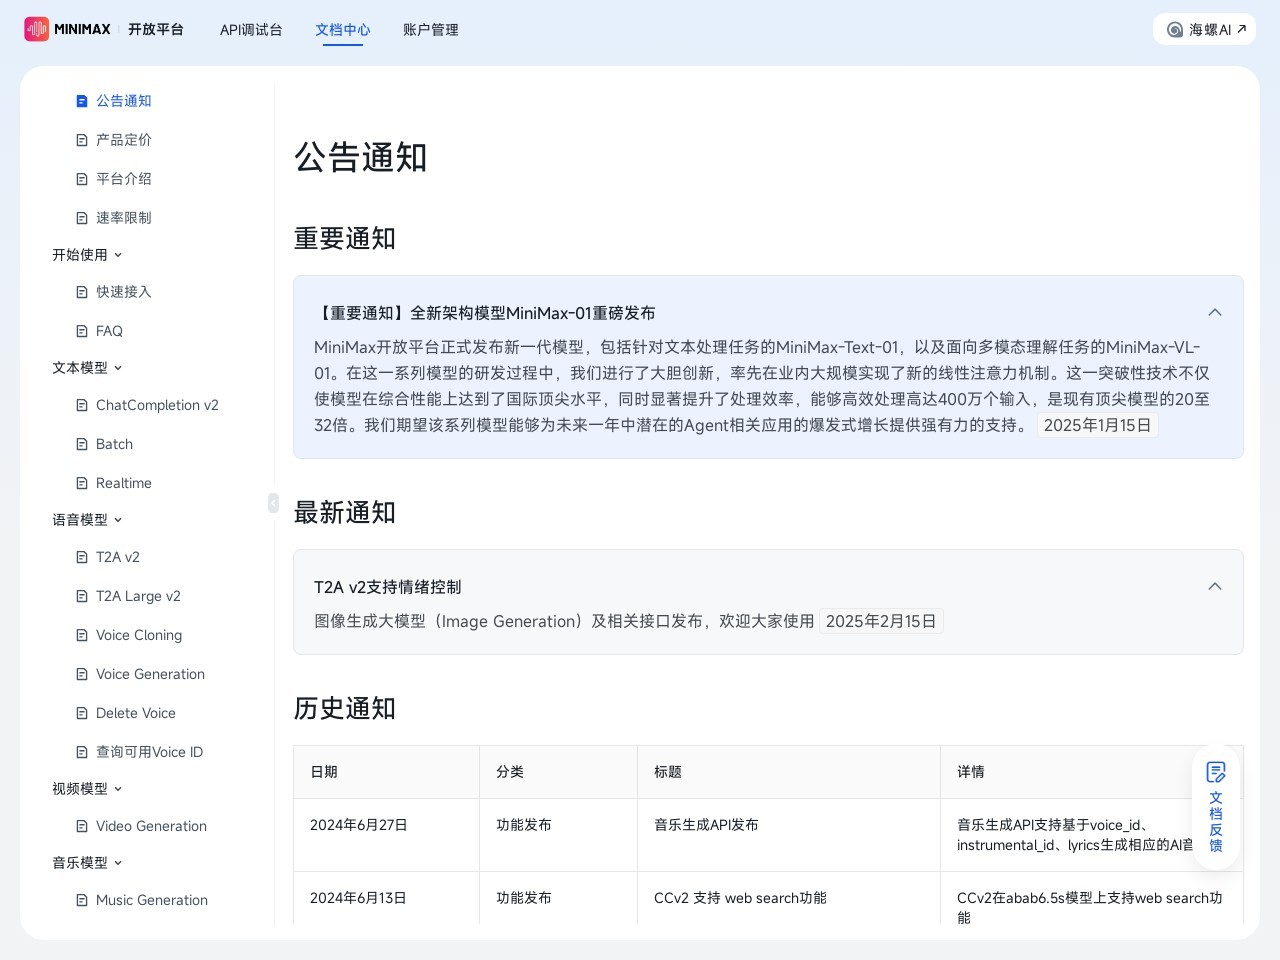
Task: Collapse the 语音模型 sidebar section
Action: 118,520
